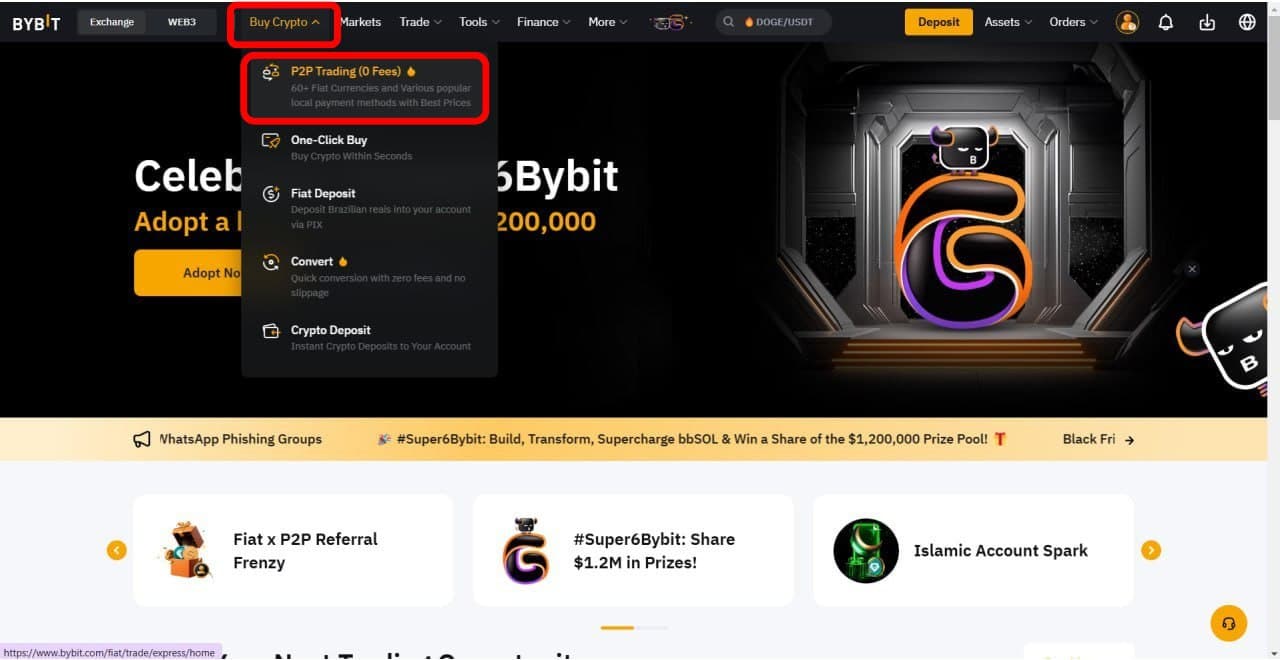
Task: Open the notification bell icon
Action: (x=1166, y=21)
